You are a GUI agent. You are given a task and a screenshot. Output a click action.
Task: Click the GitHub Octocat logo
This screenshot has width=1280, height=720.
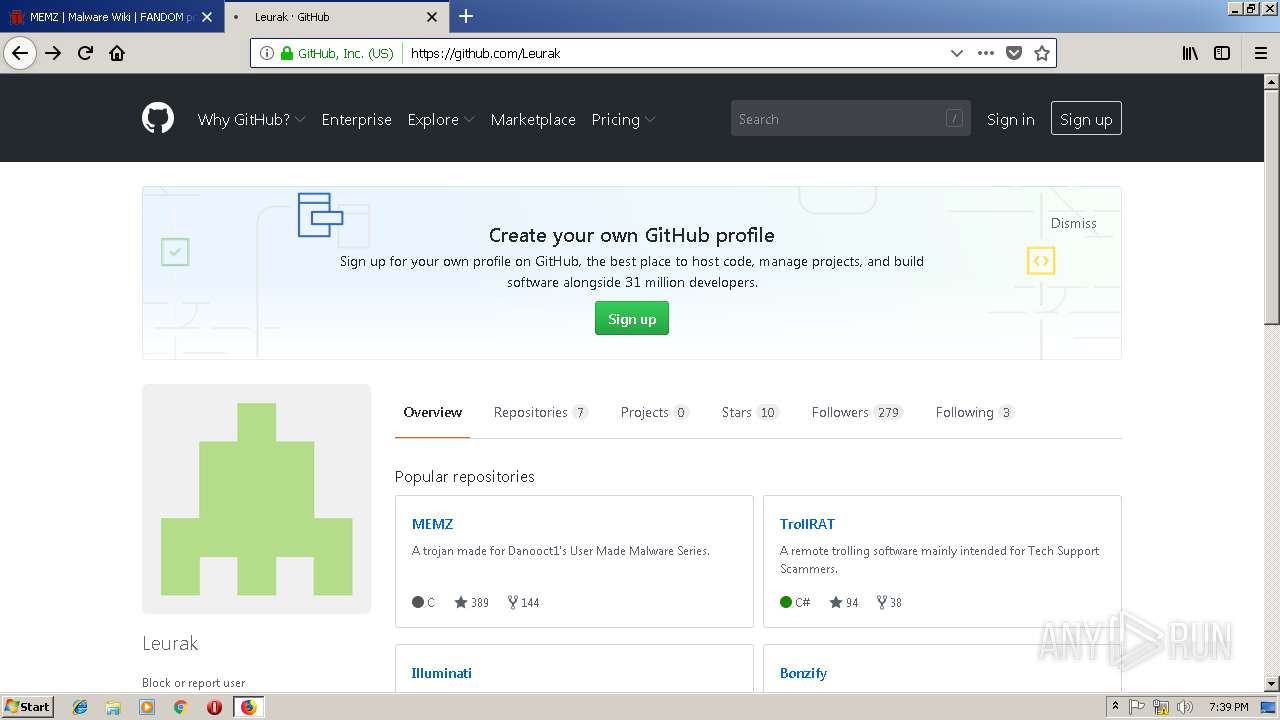click(x=158, y=118)
